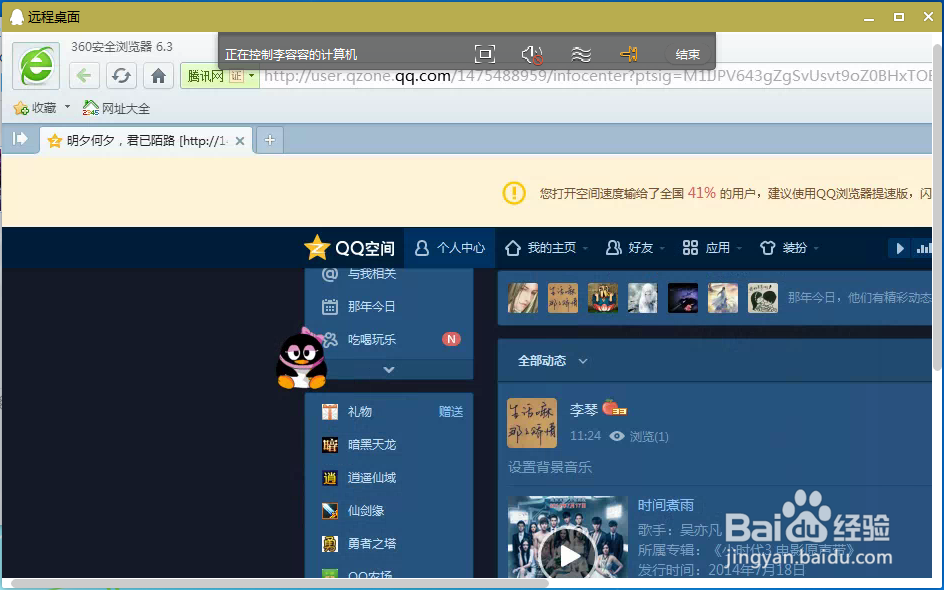Expand the 好友 dropdown arrow
Image resolution: width=944 pixels, height=590 pixels.
point(662,249)
